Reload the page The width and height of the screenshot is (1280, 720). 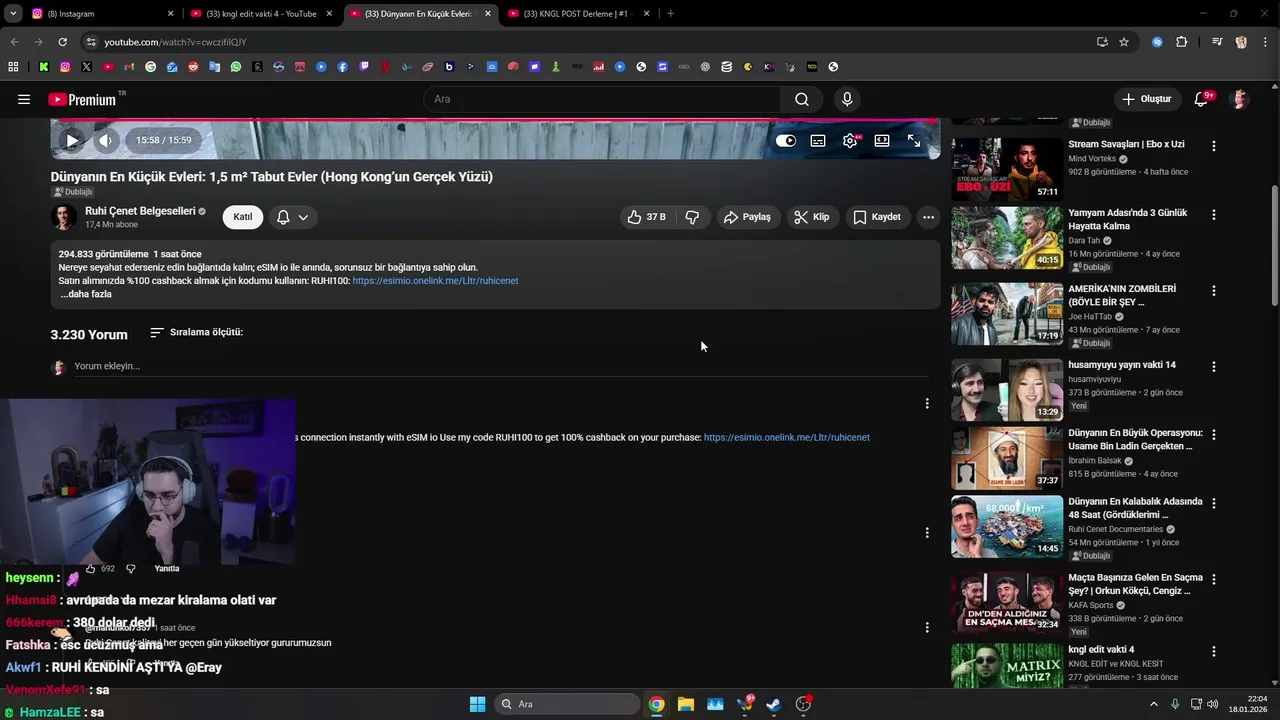(x=62, y=42)
